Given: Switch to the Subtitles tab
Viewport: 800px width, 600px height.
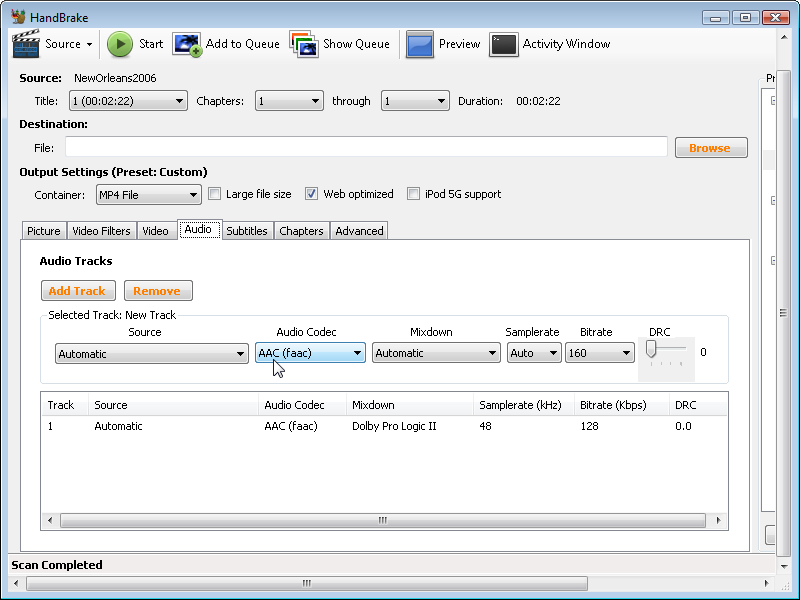Looking at the screenshot, I should click(x=247, y=230).
